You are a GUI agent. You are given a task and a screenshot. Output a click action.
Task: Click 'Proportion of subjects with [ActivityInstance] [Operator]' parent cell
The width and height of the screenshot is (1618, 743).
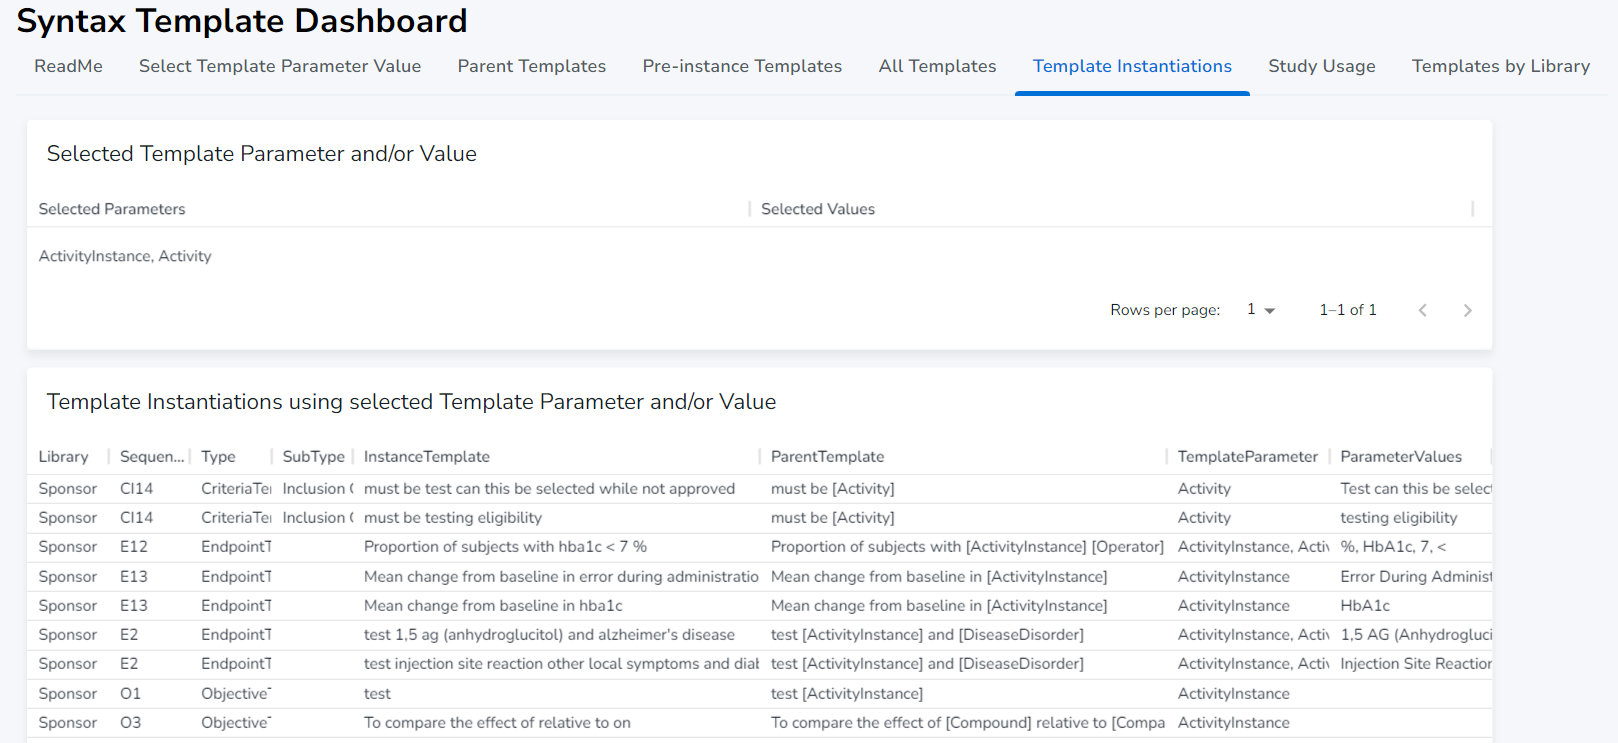pos(967,547)
